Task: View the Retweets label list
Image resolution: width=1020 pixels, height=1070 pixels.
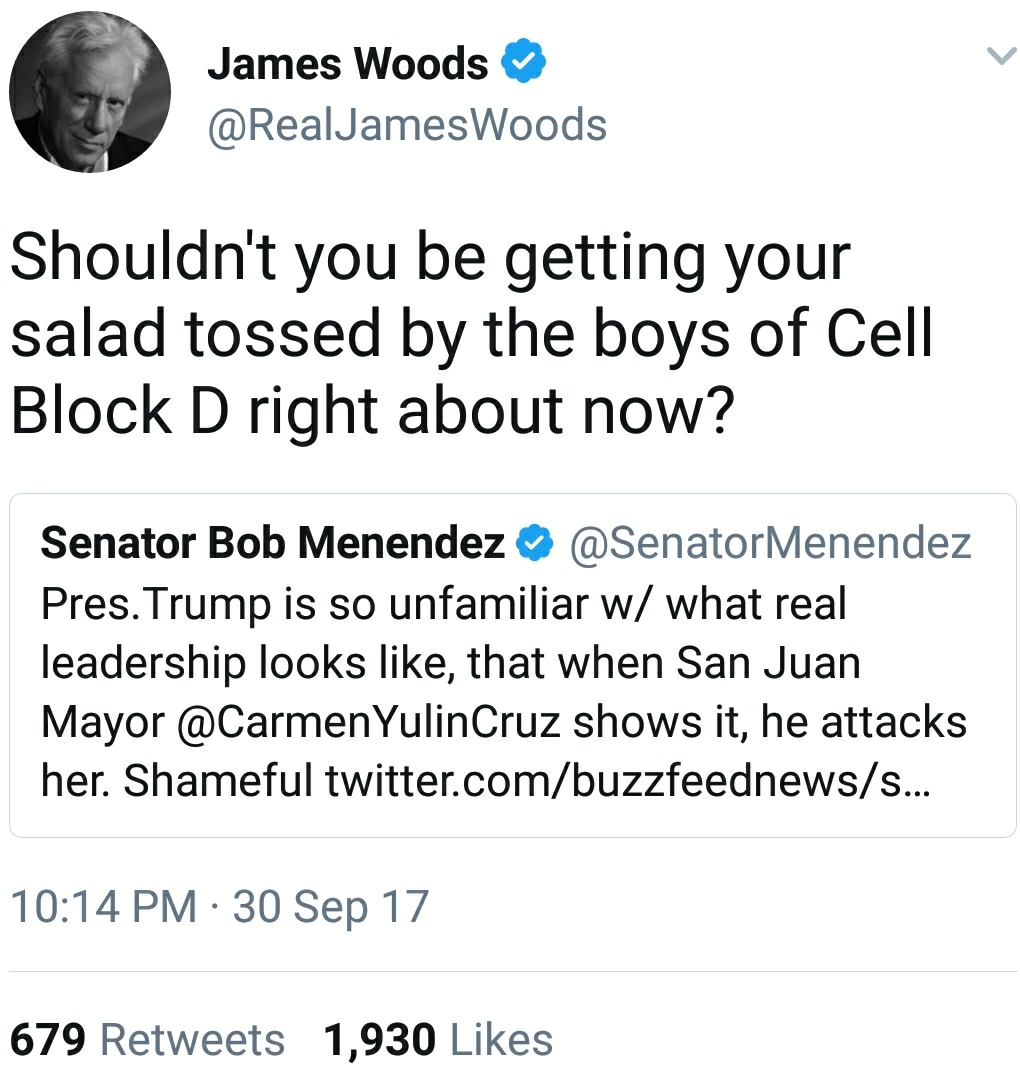Action: (x=192, y=1039)
